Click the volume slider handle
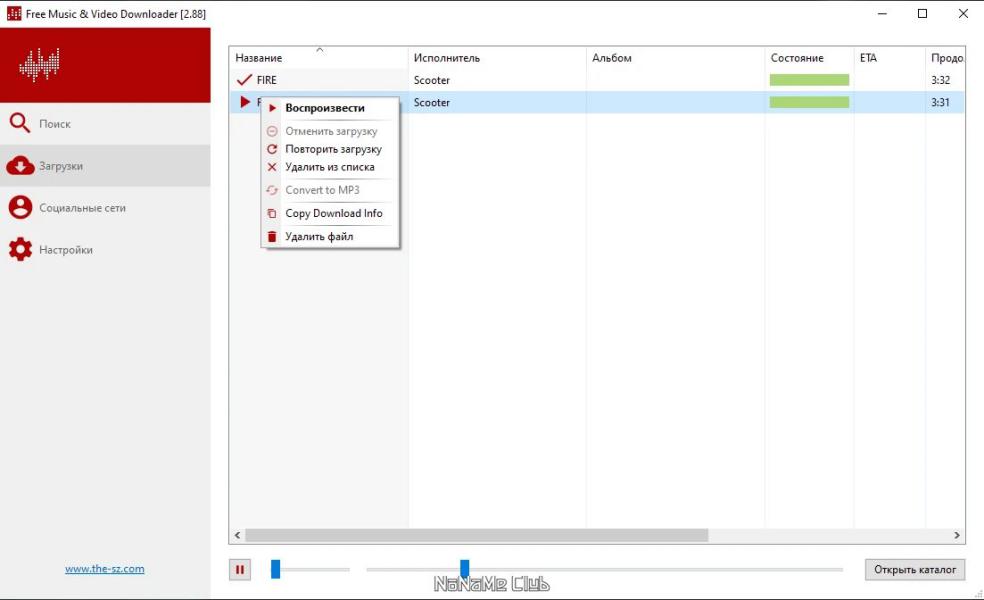The image size is (984, 600). (275, 569)
